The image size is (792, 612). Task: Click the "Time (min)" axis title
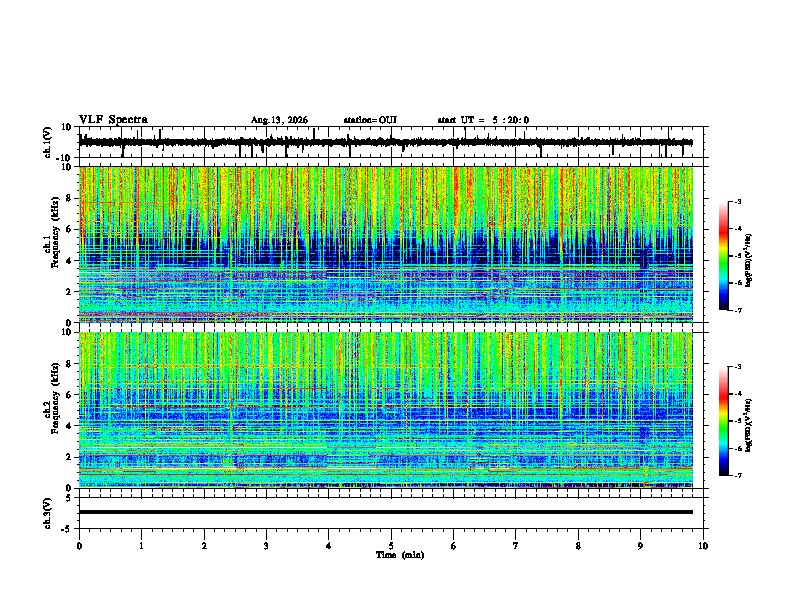click(x=400, y=555)
